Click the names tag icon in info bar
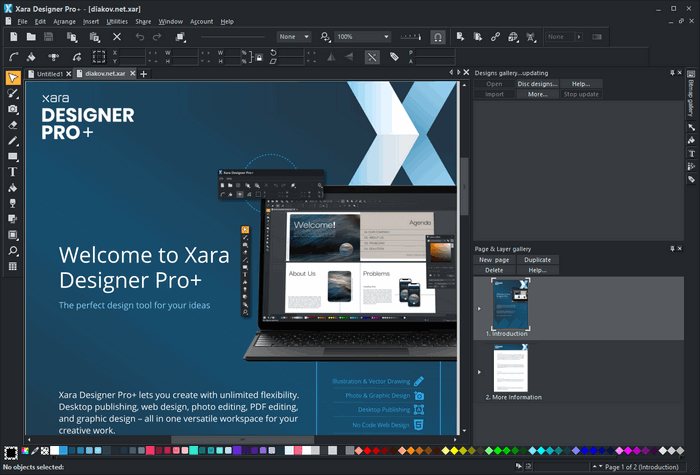 point(394,57)
